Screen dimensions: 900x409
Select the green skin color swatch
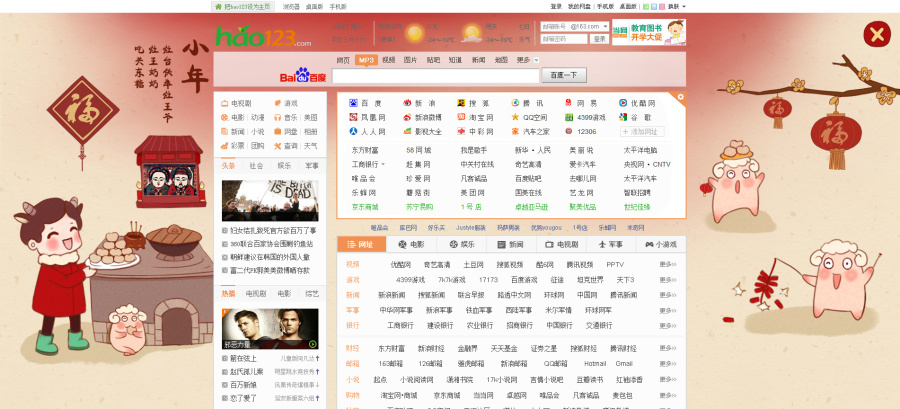coord(646,7)
